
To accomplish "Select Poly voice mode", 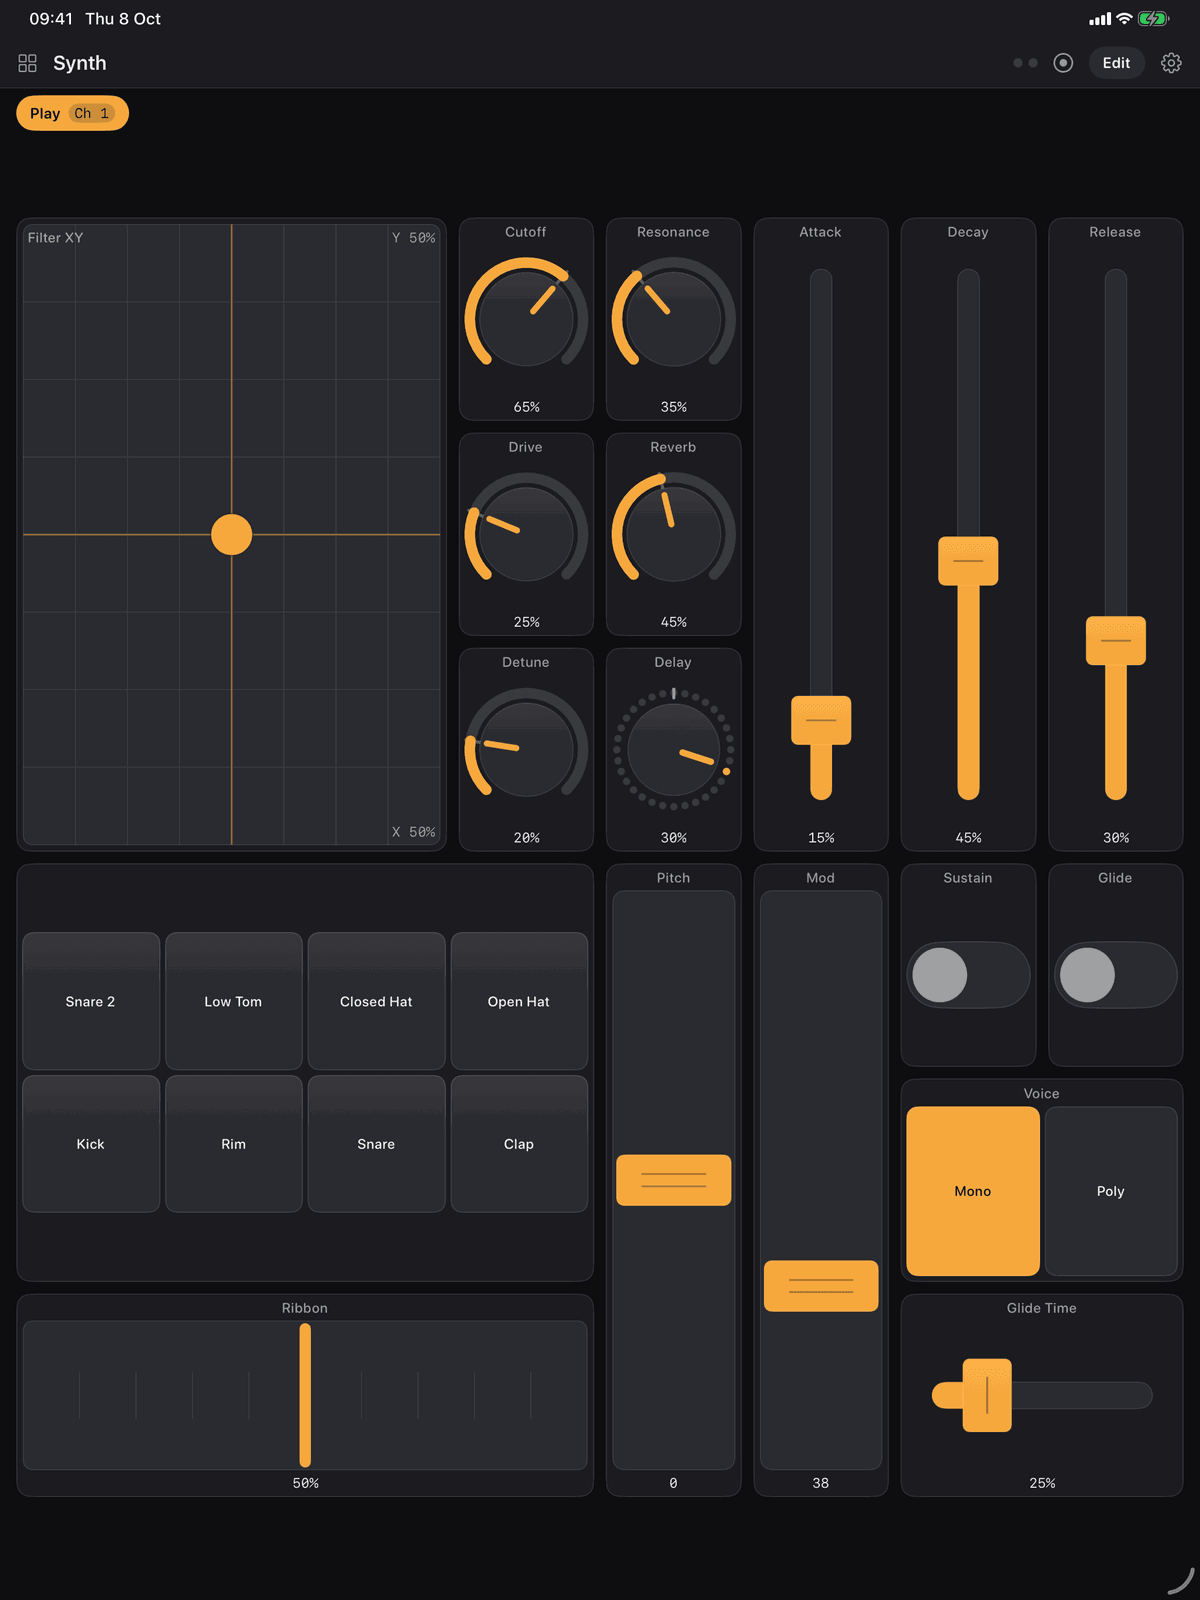I will [x=1111, y=1191].
